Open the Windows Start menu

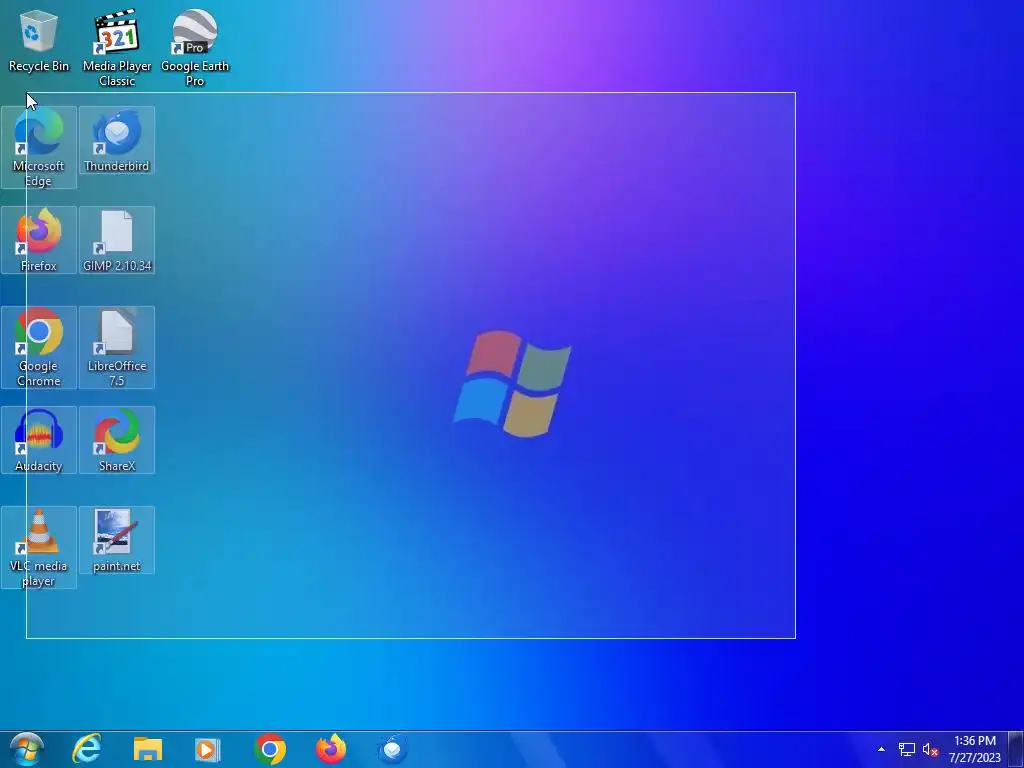(x=27, y=749)
